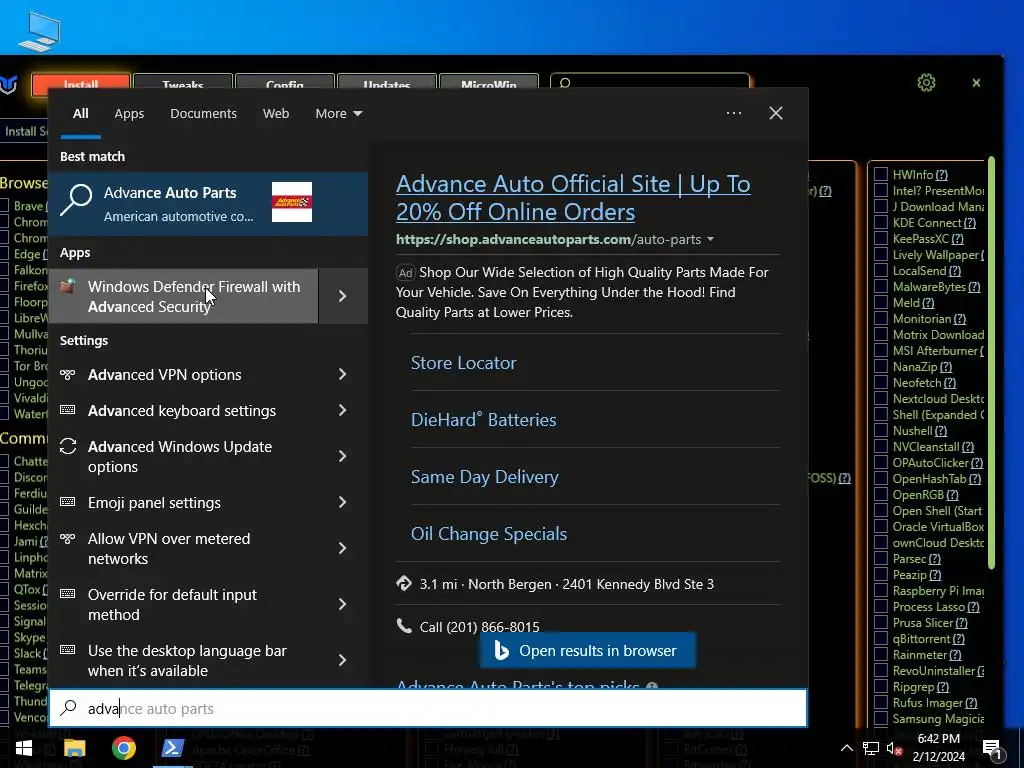
Task: Expand Advanced Windows Update options arrow
Action: (343, 456)
